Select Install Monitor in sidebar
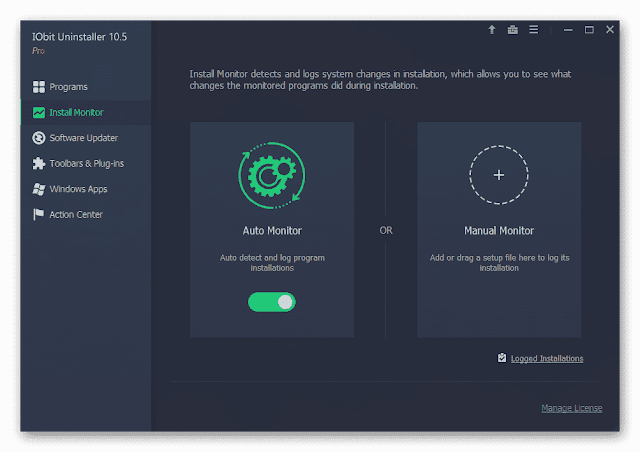640x452 pixels. 86,112
